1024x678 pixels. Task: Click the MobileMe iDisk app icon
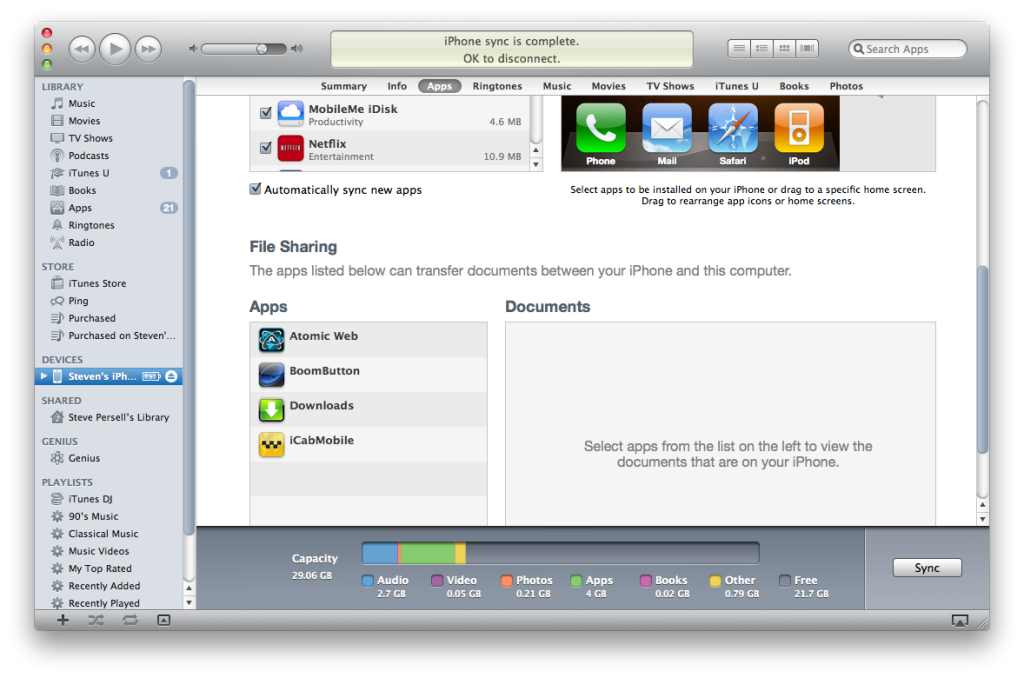tap(291, 114)
